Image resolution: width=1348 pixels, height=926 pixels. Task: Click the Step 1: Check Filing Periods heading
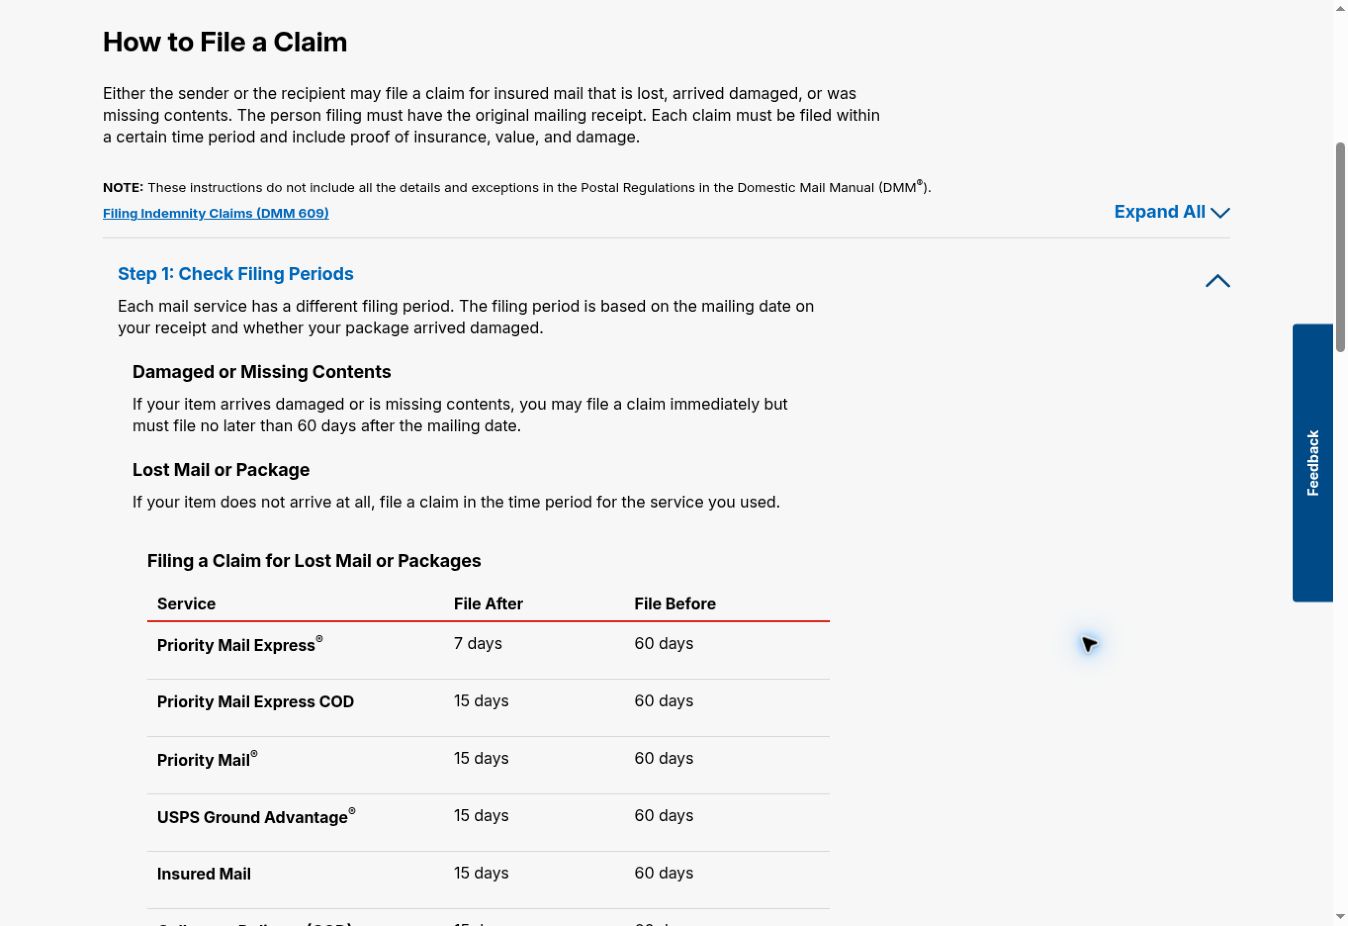236,274
